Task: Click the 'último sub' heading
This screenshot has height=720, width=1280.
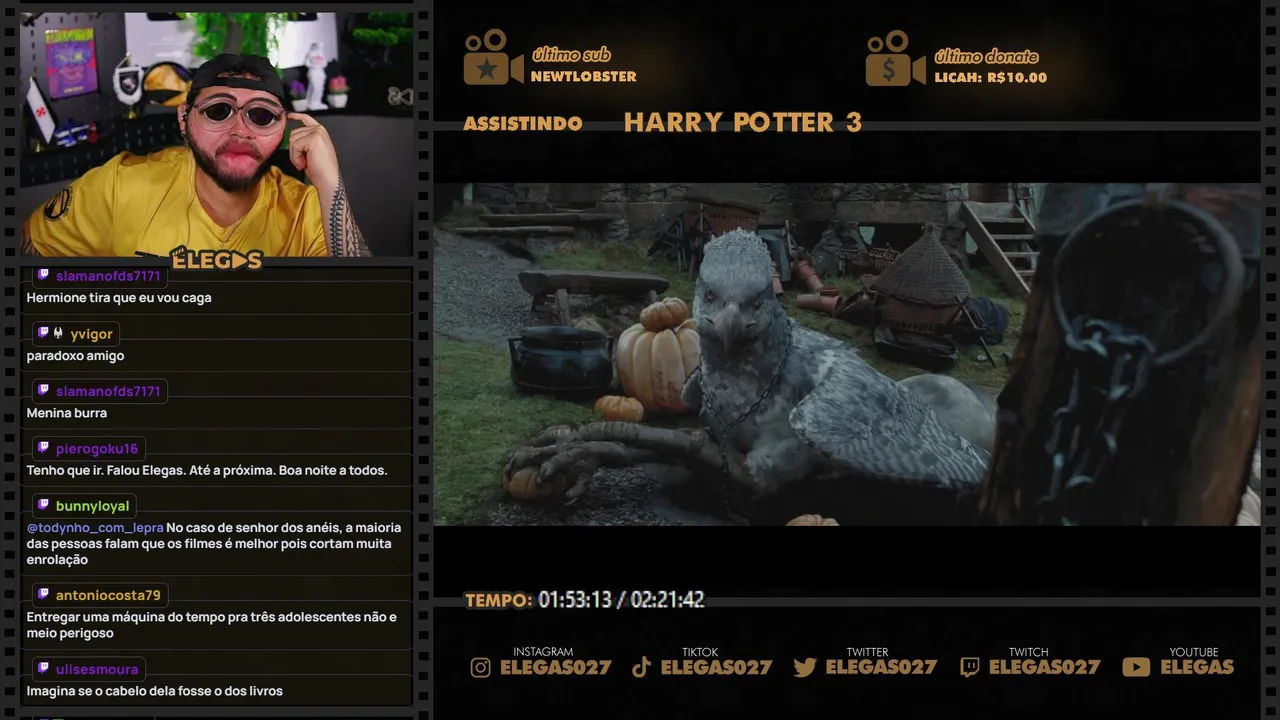Action: point(571,55)
